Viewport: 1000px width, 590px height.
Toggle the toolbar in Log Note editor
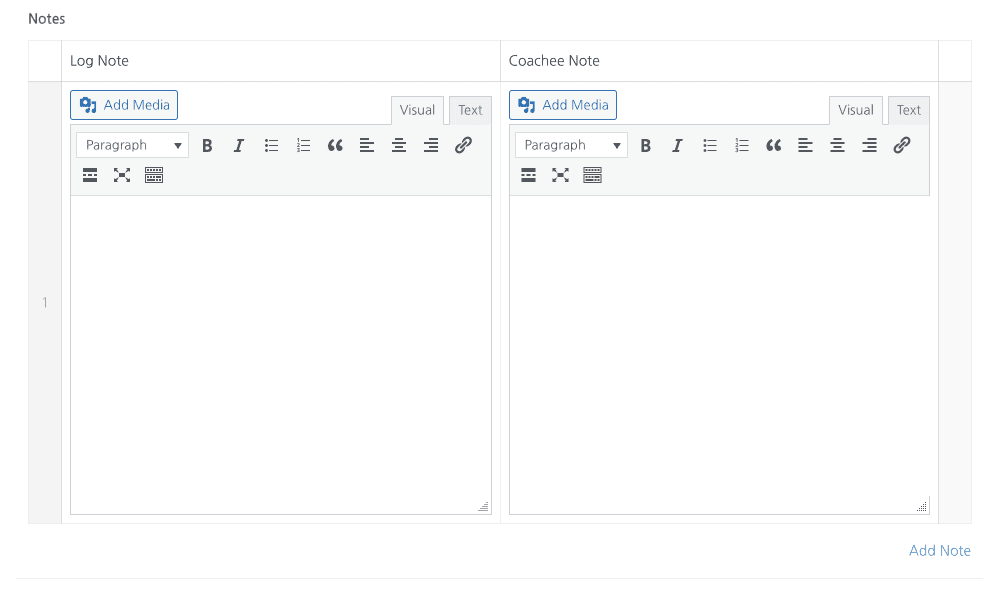(154, 175)
